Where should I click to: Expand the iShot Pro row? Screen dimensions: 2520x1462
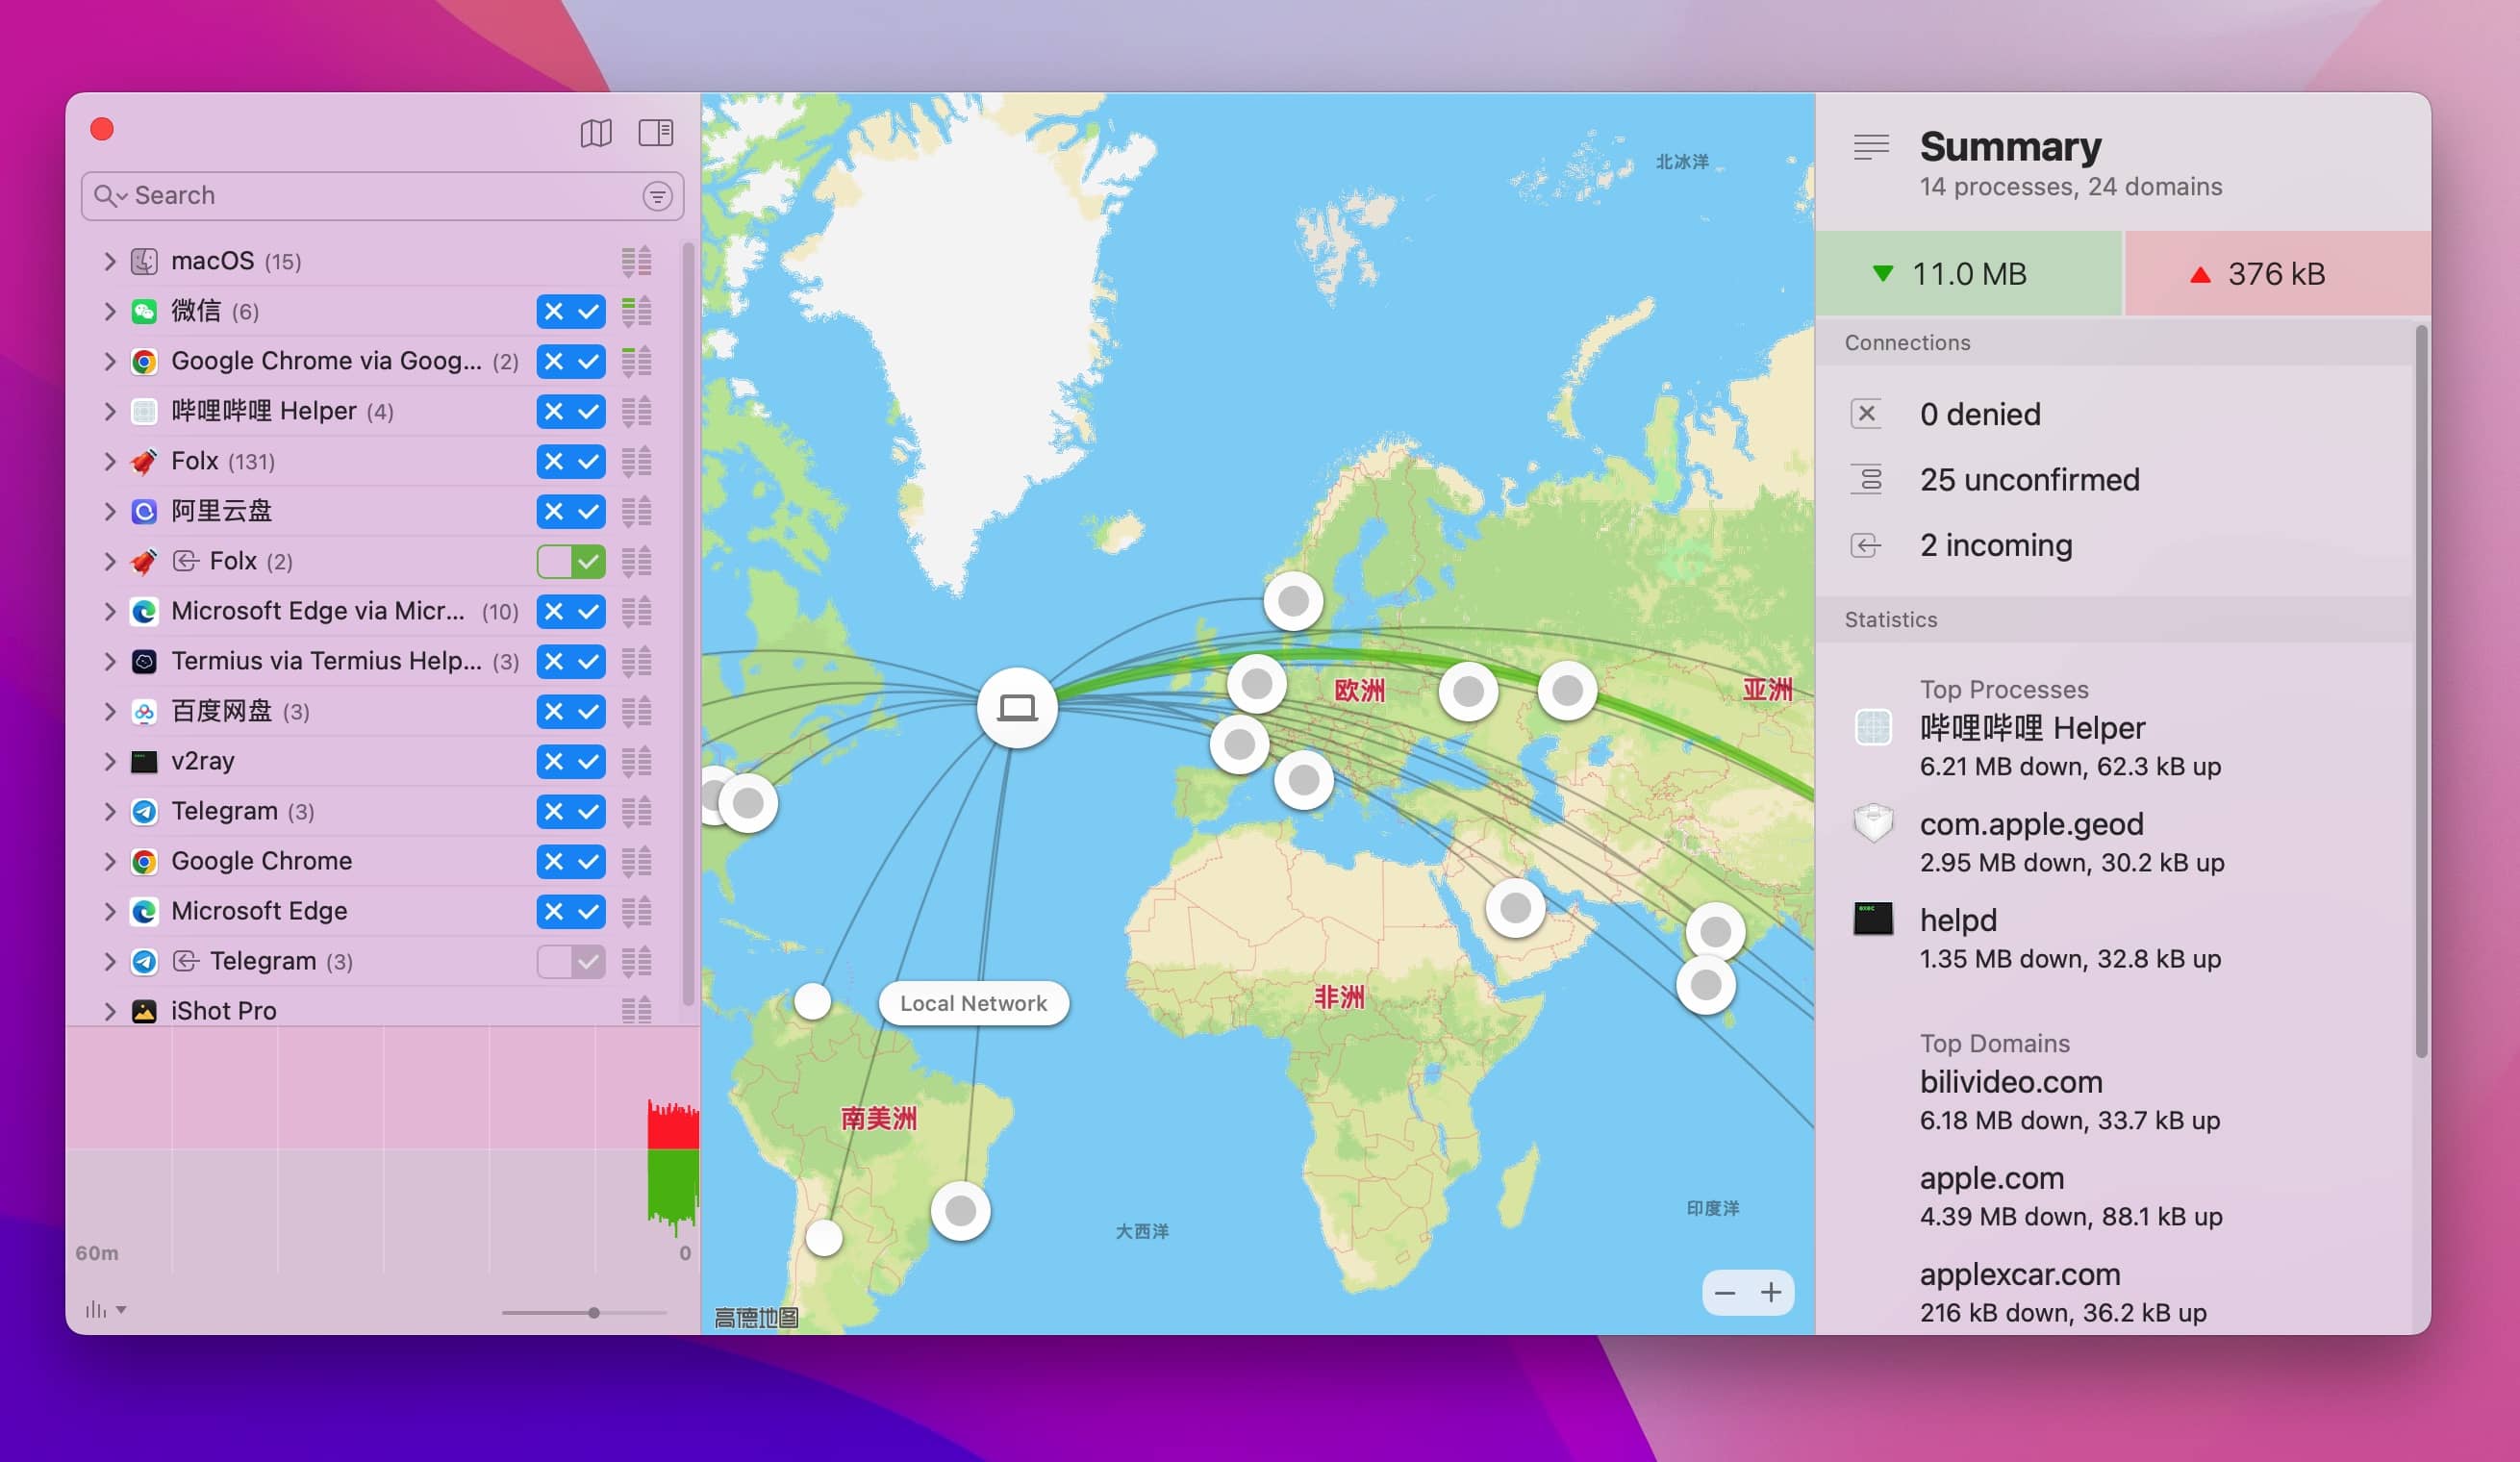(110, 1011)
